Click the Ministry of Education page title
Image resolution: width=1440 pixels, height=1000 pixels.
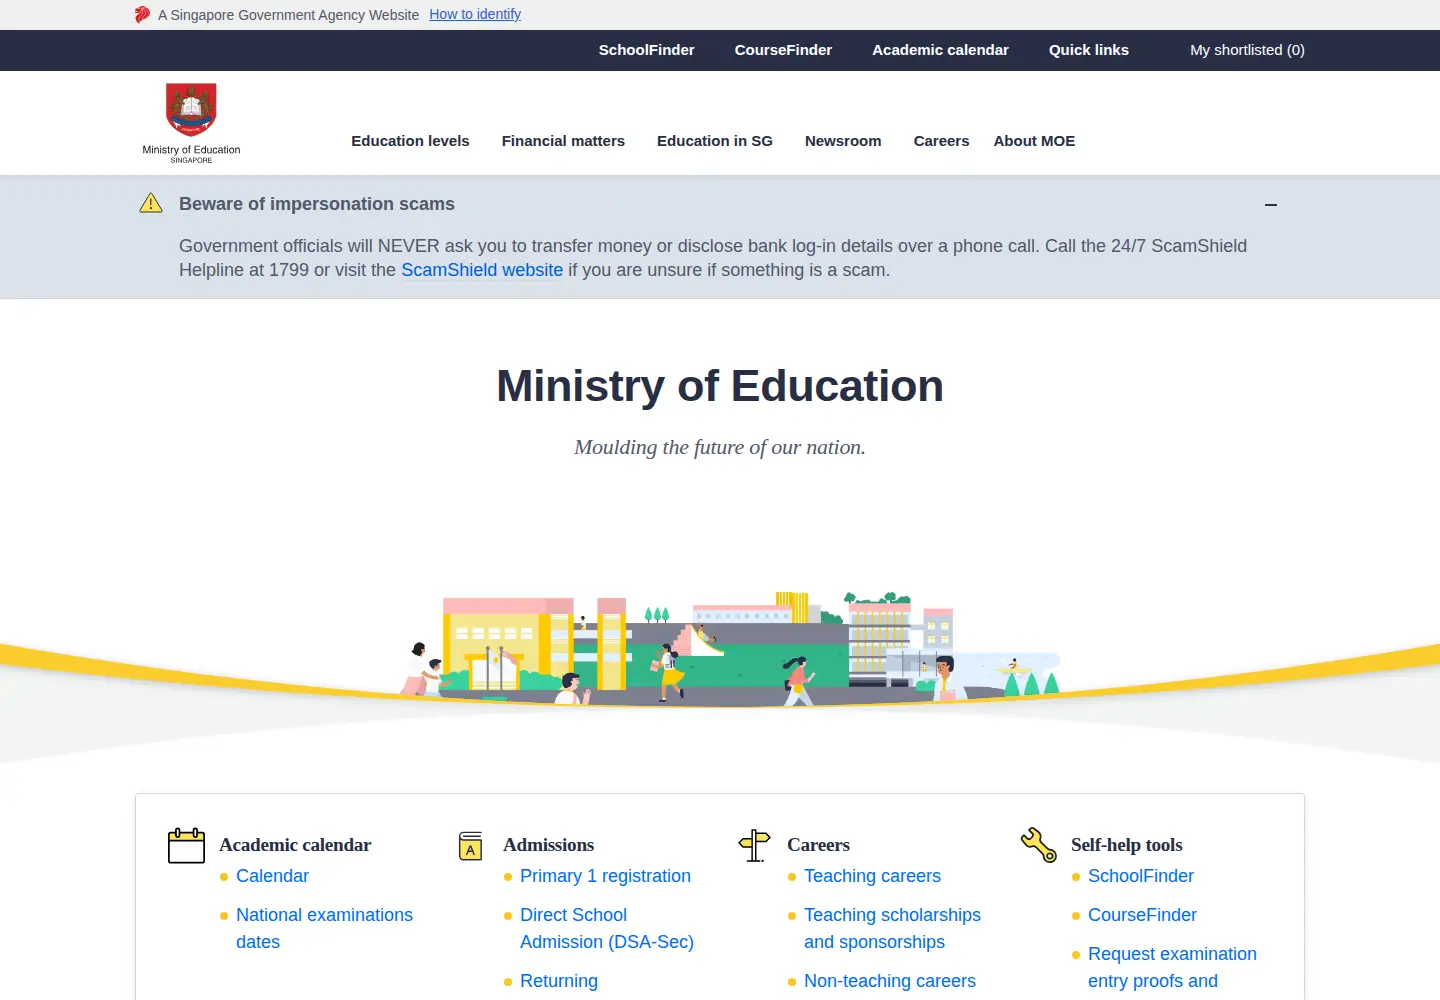pyautogui.click(x=720, y=386)
